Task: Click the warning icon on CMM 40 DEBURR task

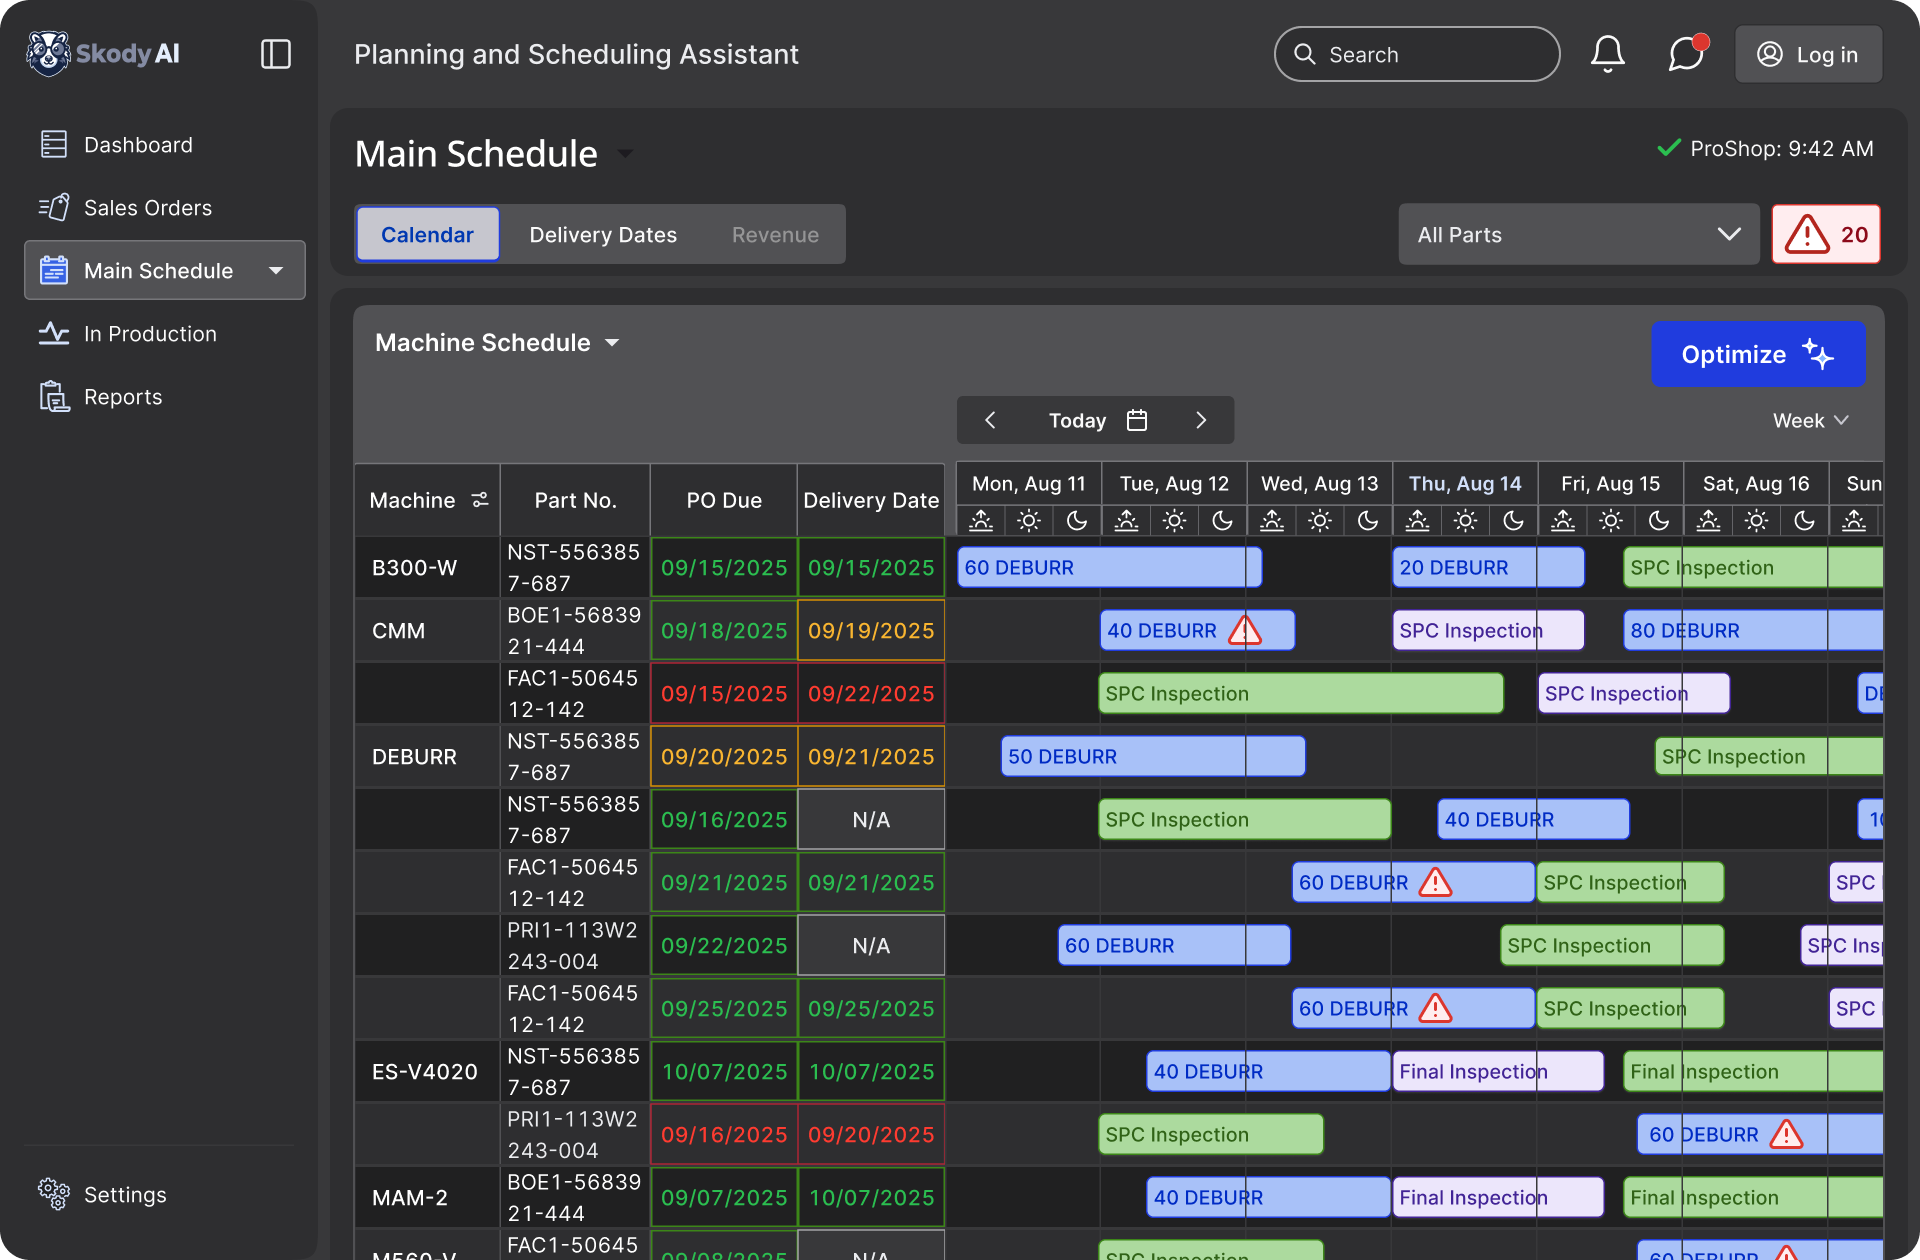Action: point(1244,630)
